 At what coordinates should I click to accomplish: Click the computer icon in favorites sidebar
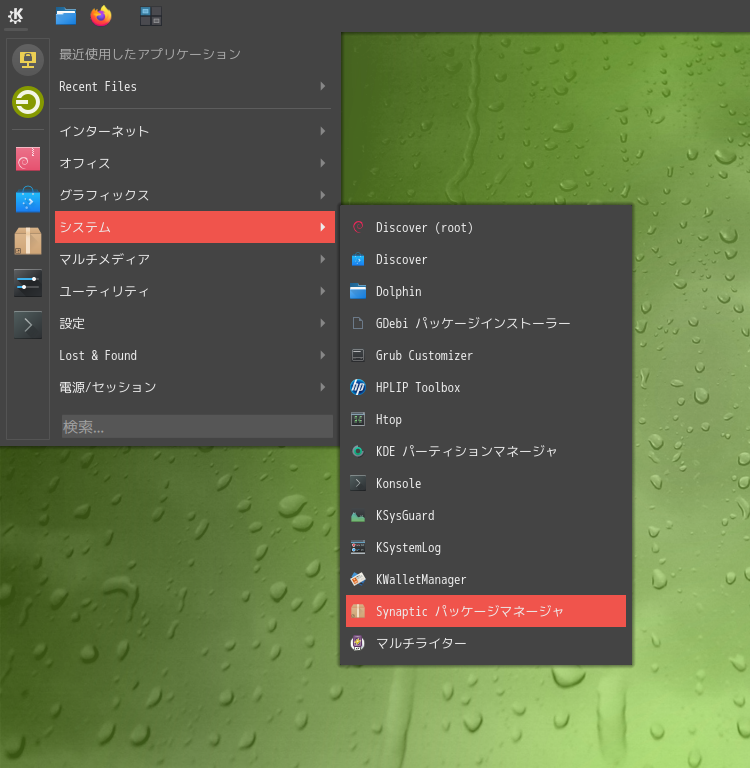28,60
